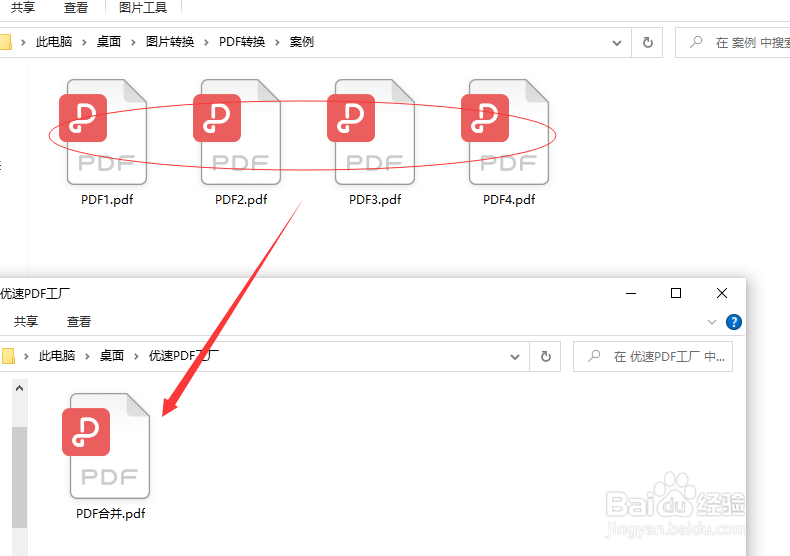The height and width of the screenshot is (556, 790).
Task: Click the 优速PDF工厂 window title
Action: click(35, 294)
